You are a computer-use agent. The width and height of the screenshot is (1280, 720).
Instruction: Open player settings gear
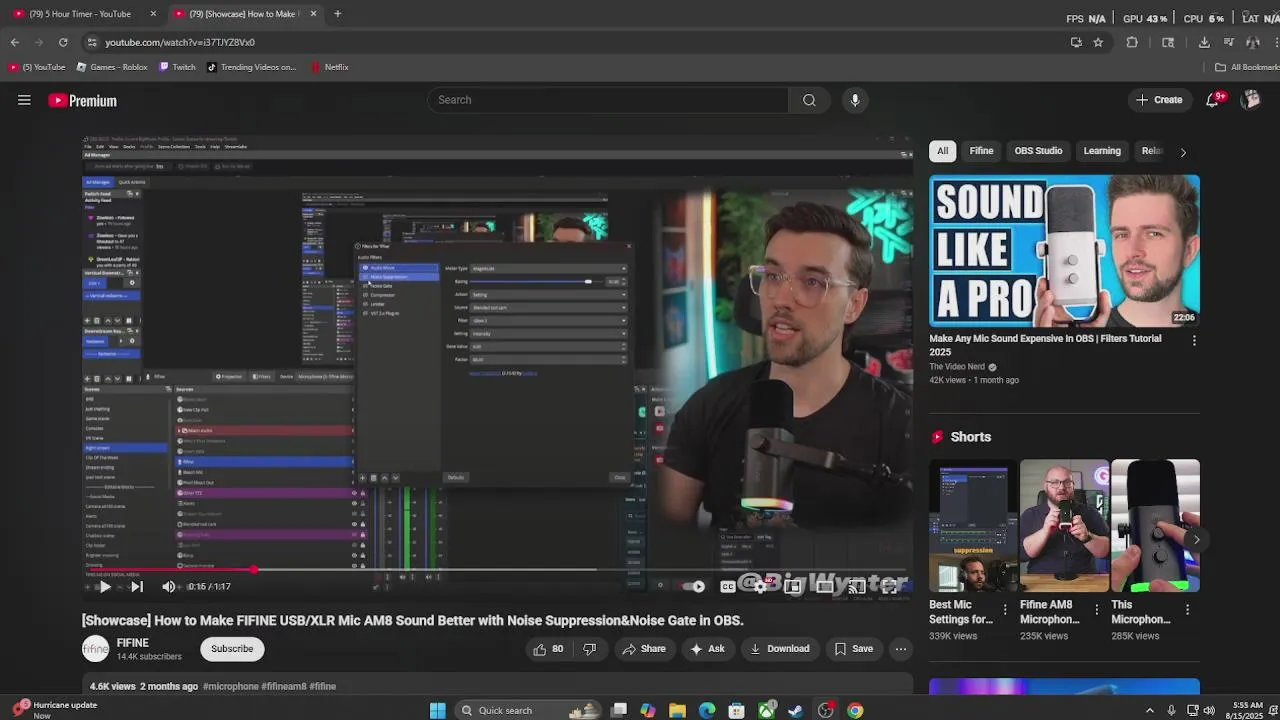pos(761,587)
